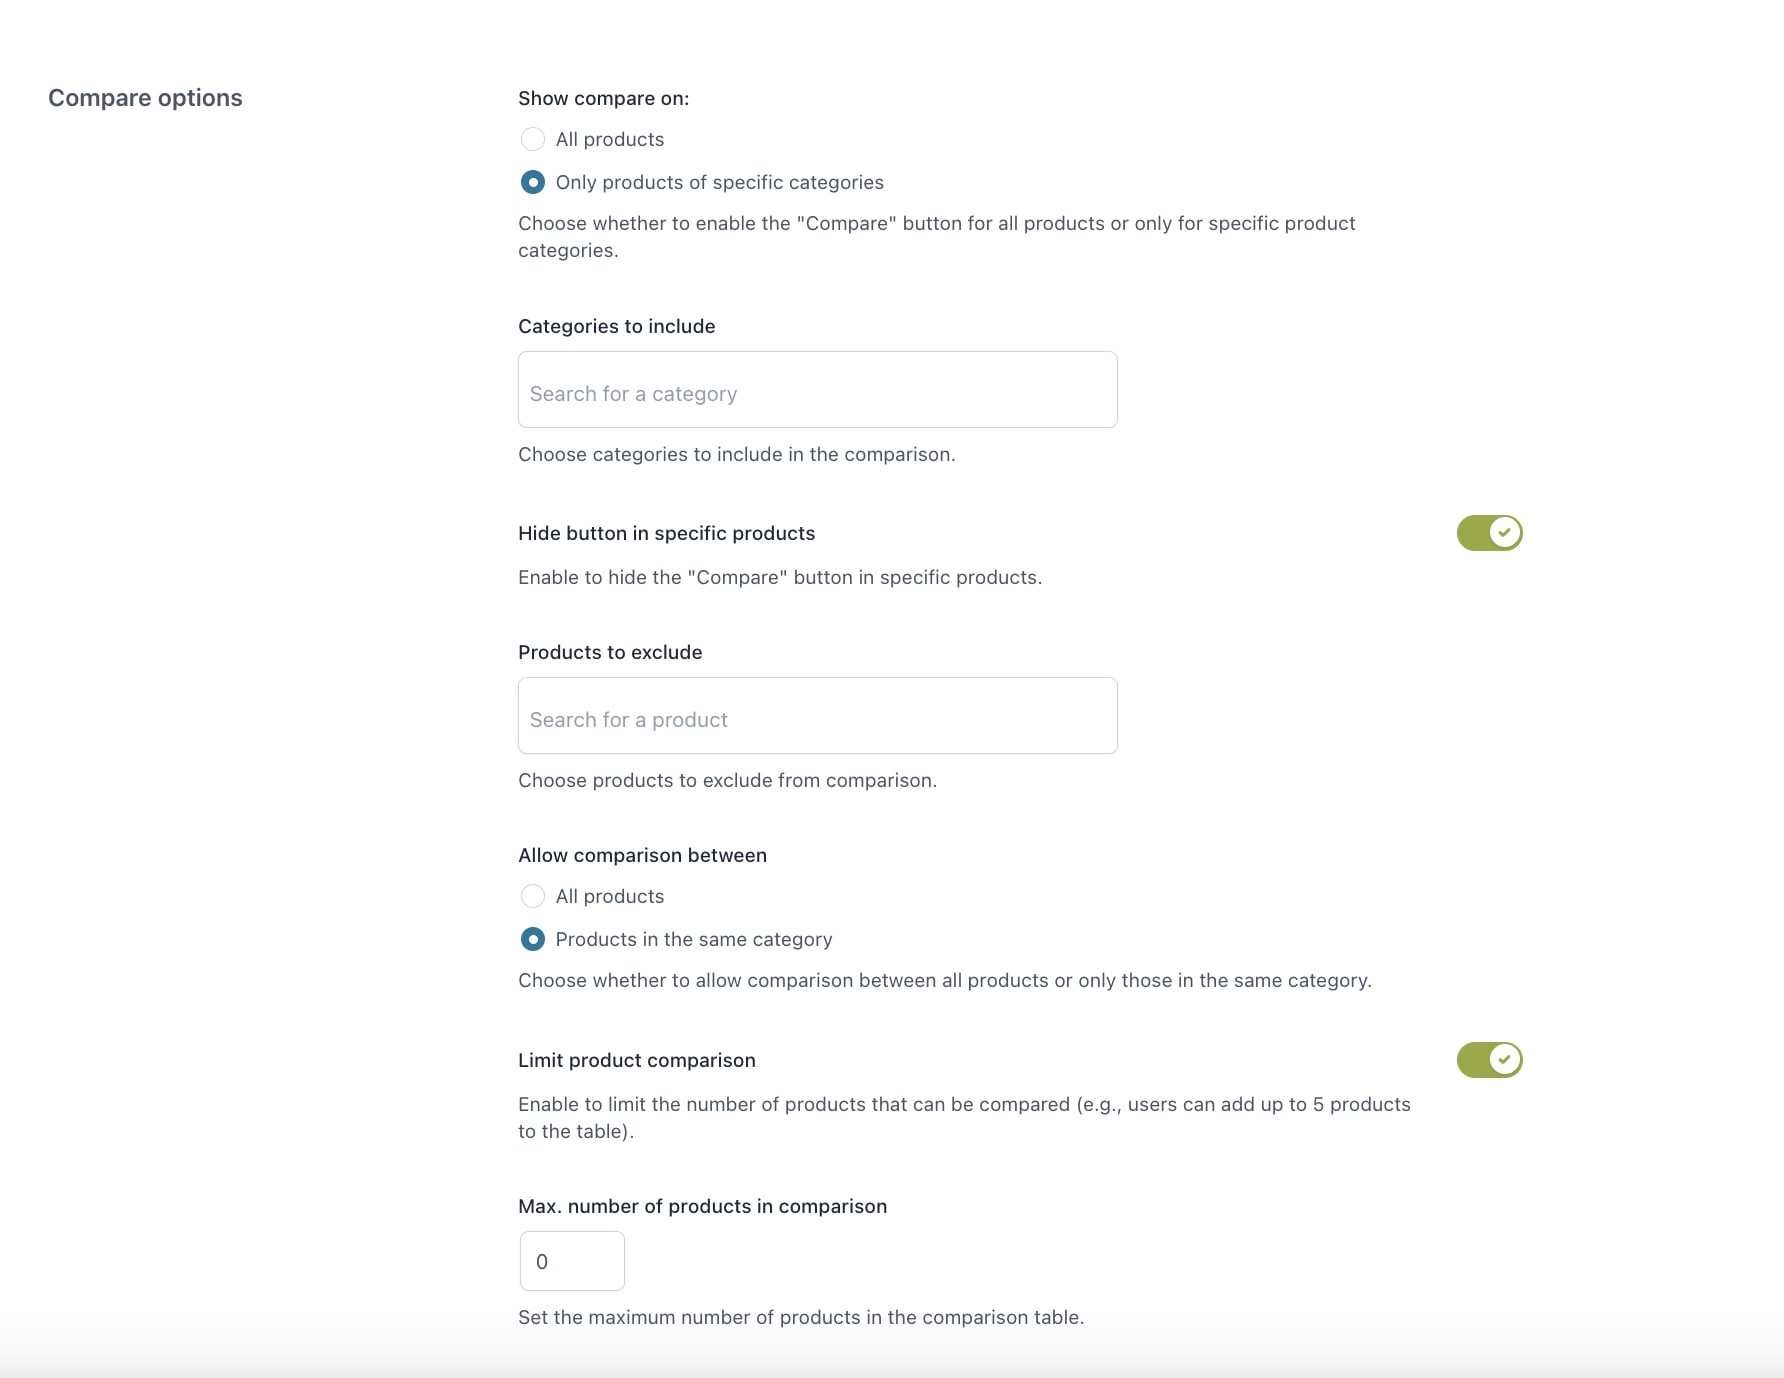
Task: Click "Set the maximum number of products" description
Action: coord(800,1317)
